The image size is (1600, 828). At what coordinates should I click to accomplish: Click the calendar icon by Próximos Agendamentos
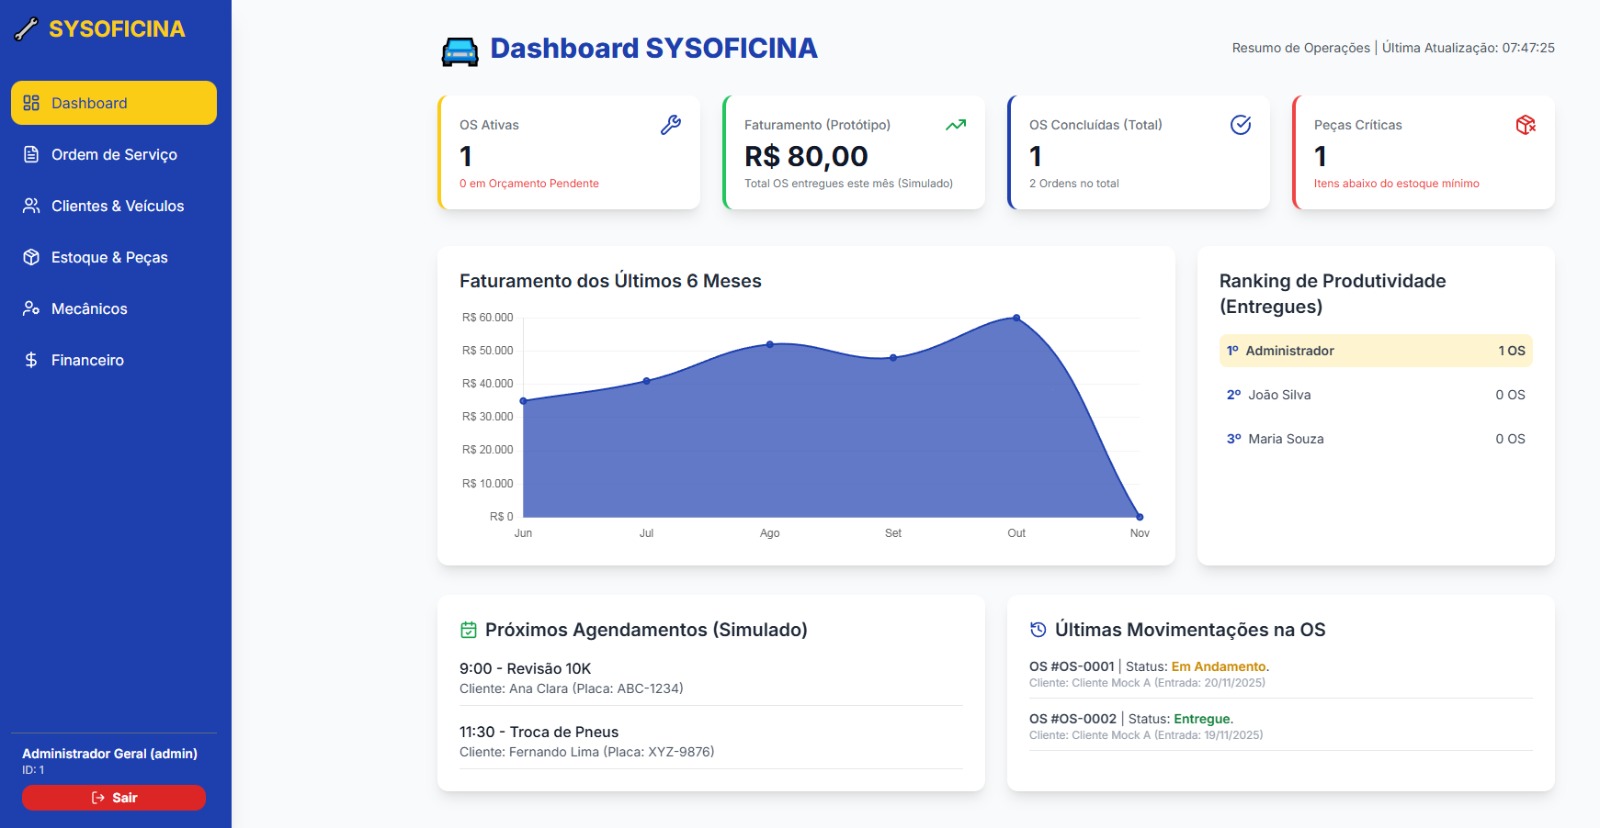[x=468, y=630]
